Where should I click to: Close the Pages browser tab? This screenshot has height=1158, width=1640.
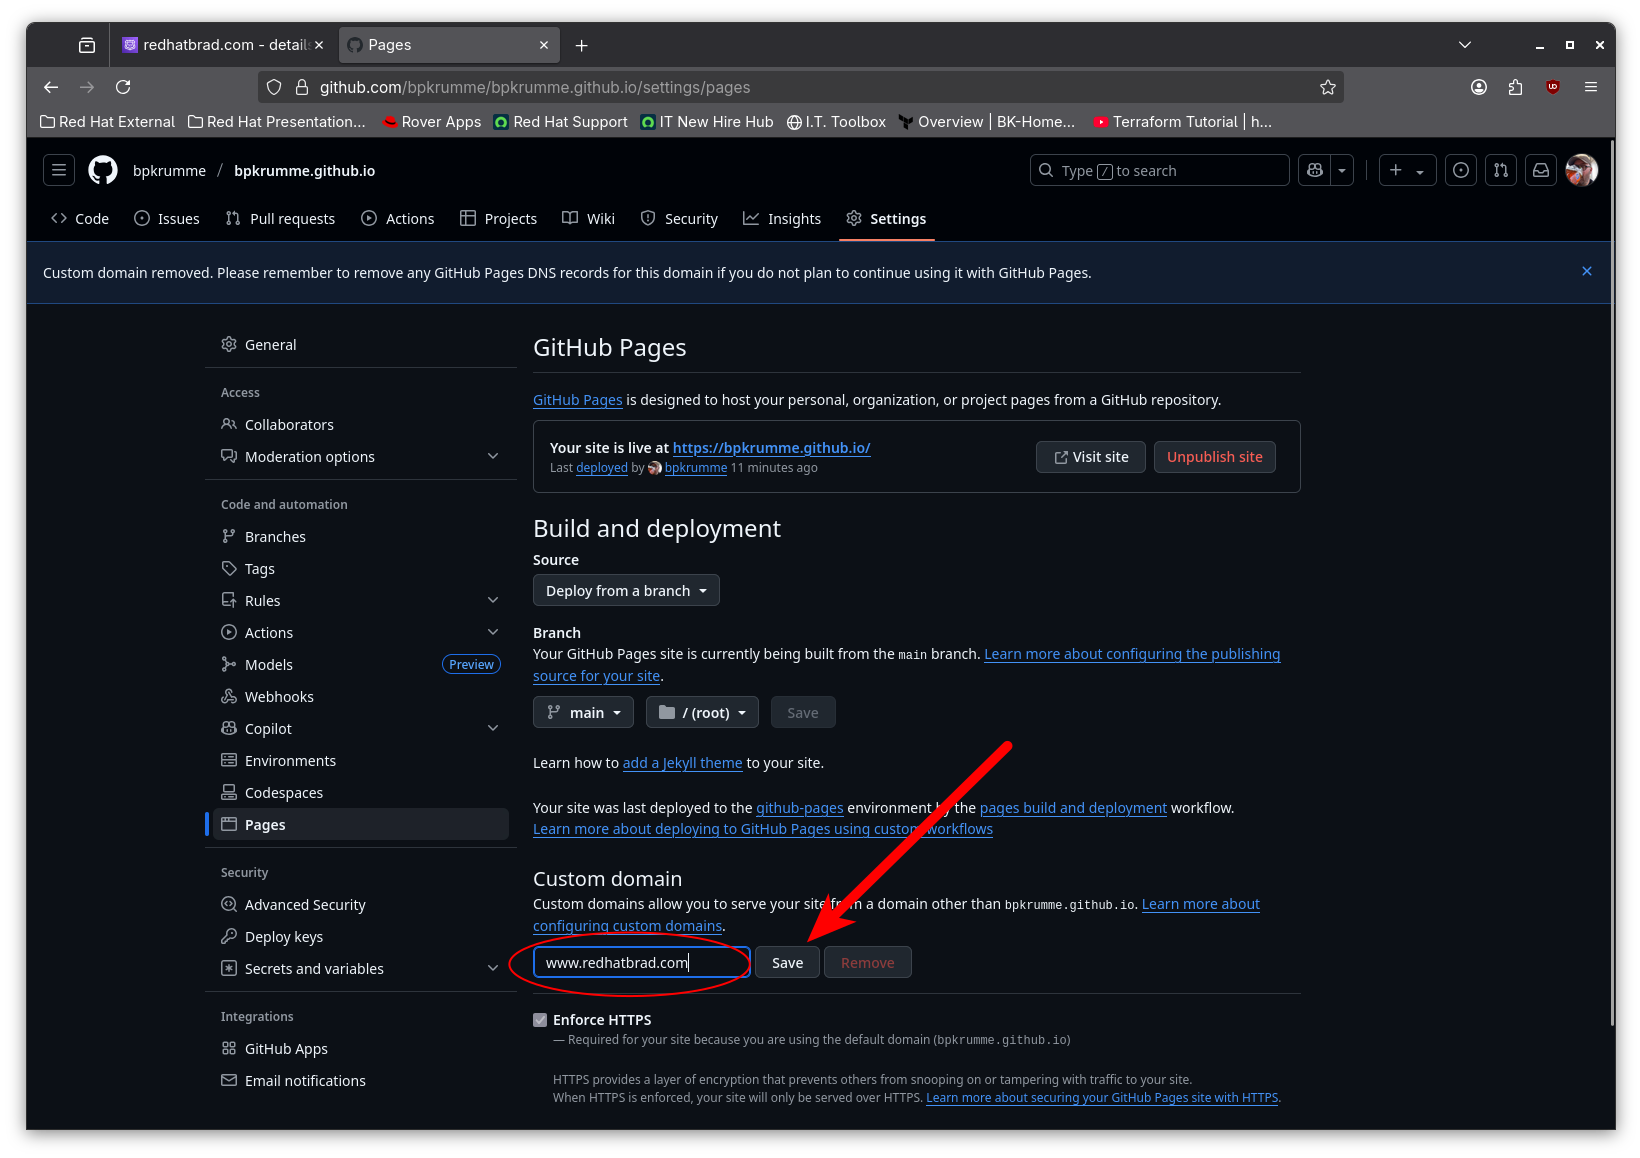[x=544, y=45]
